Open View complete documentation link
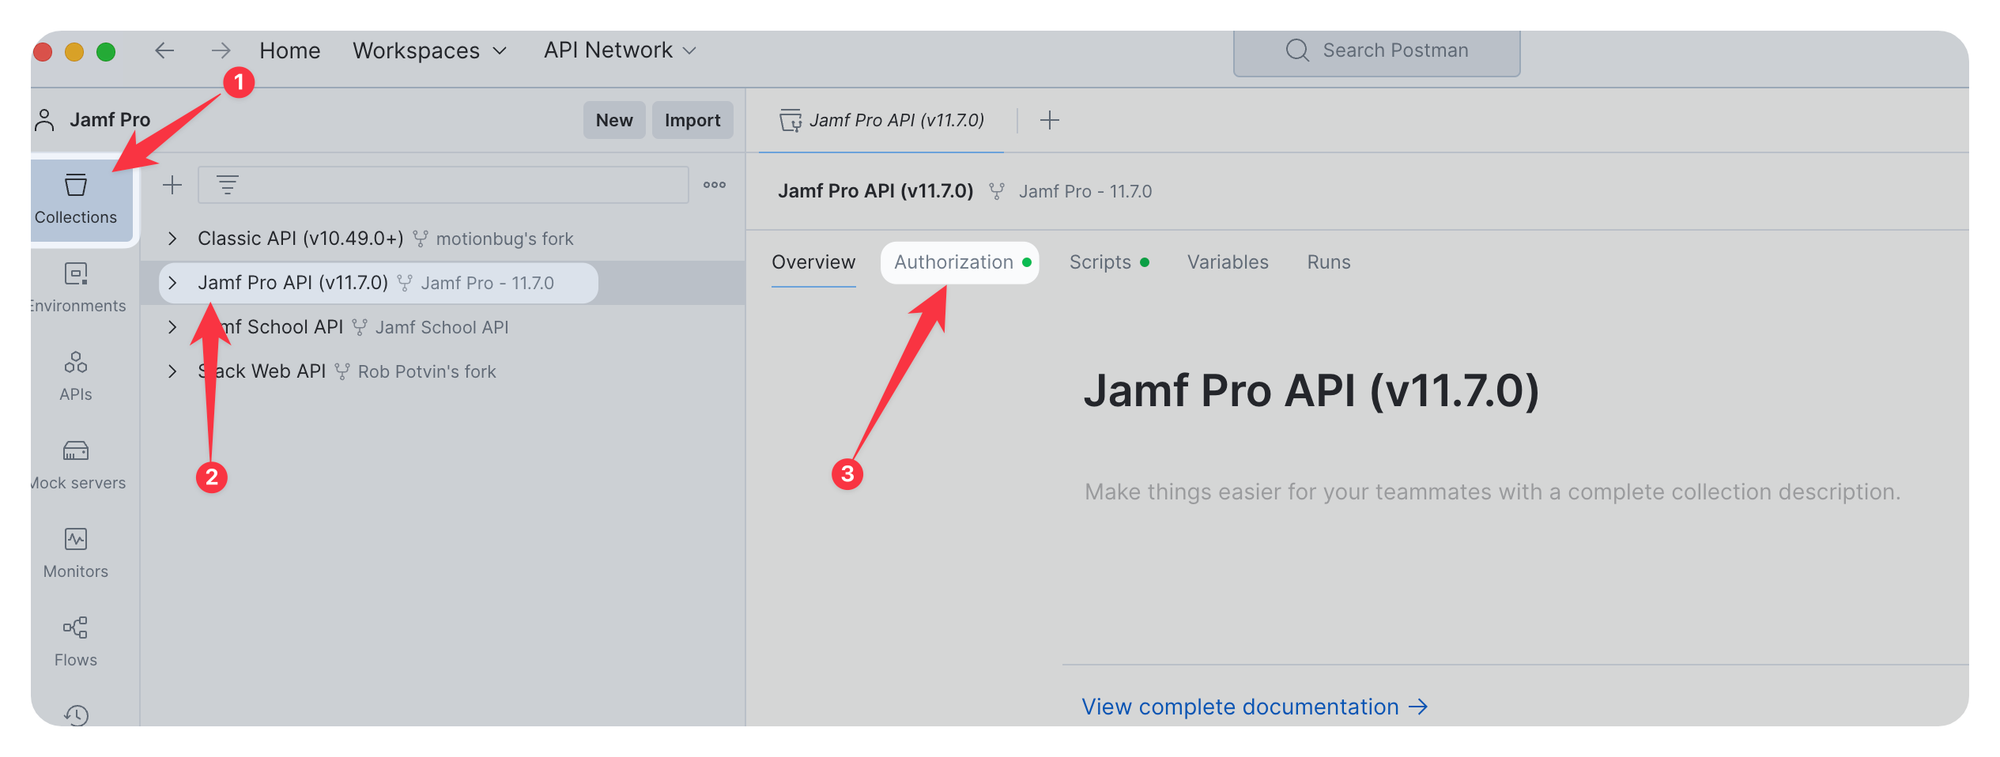Image resolution: width=2000 pixels, height=757 pixels. click(1255, 707)
